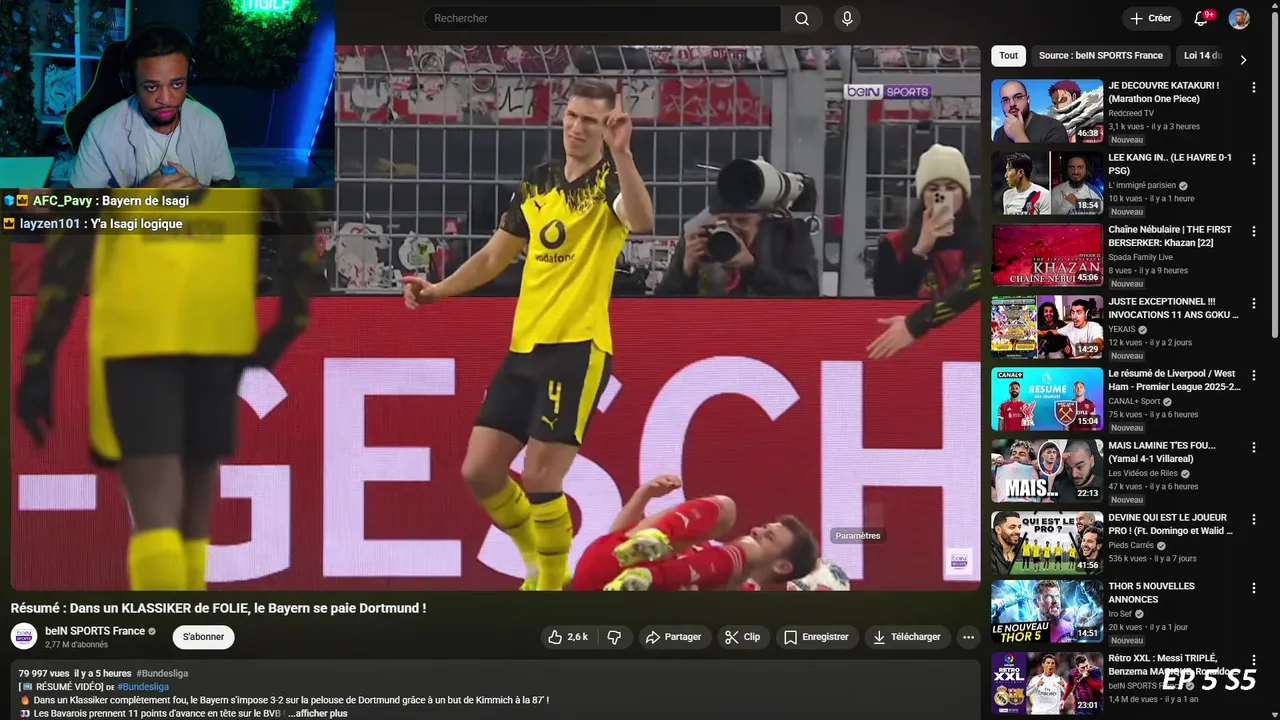Open options menu for KATAKURI video
The image size is (1280, 720).
pos(1253,87)
